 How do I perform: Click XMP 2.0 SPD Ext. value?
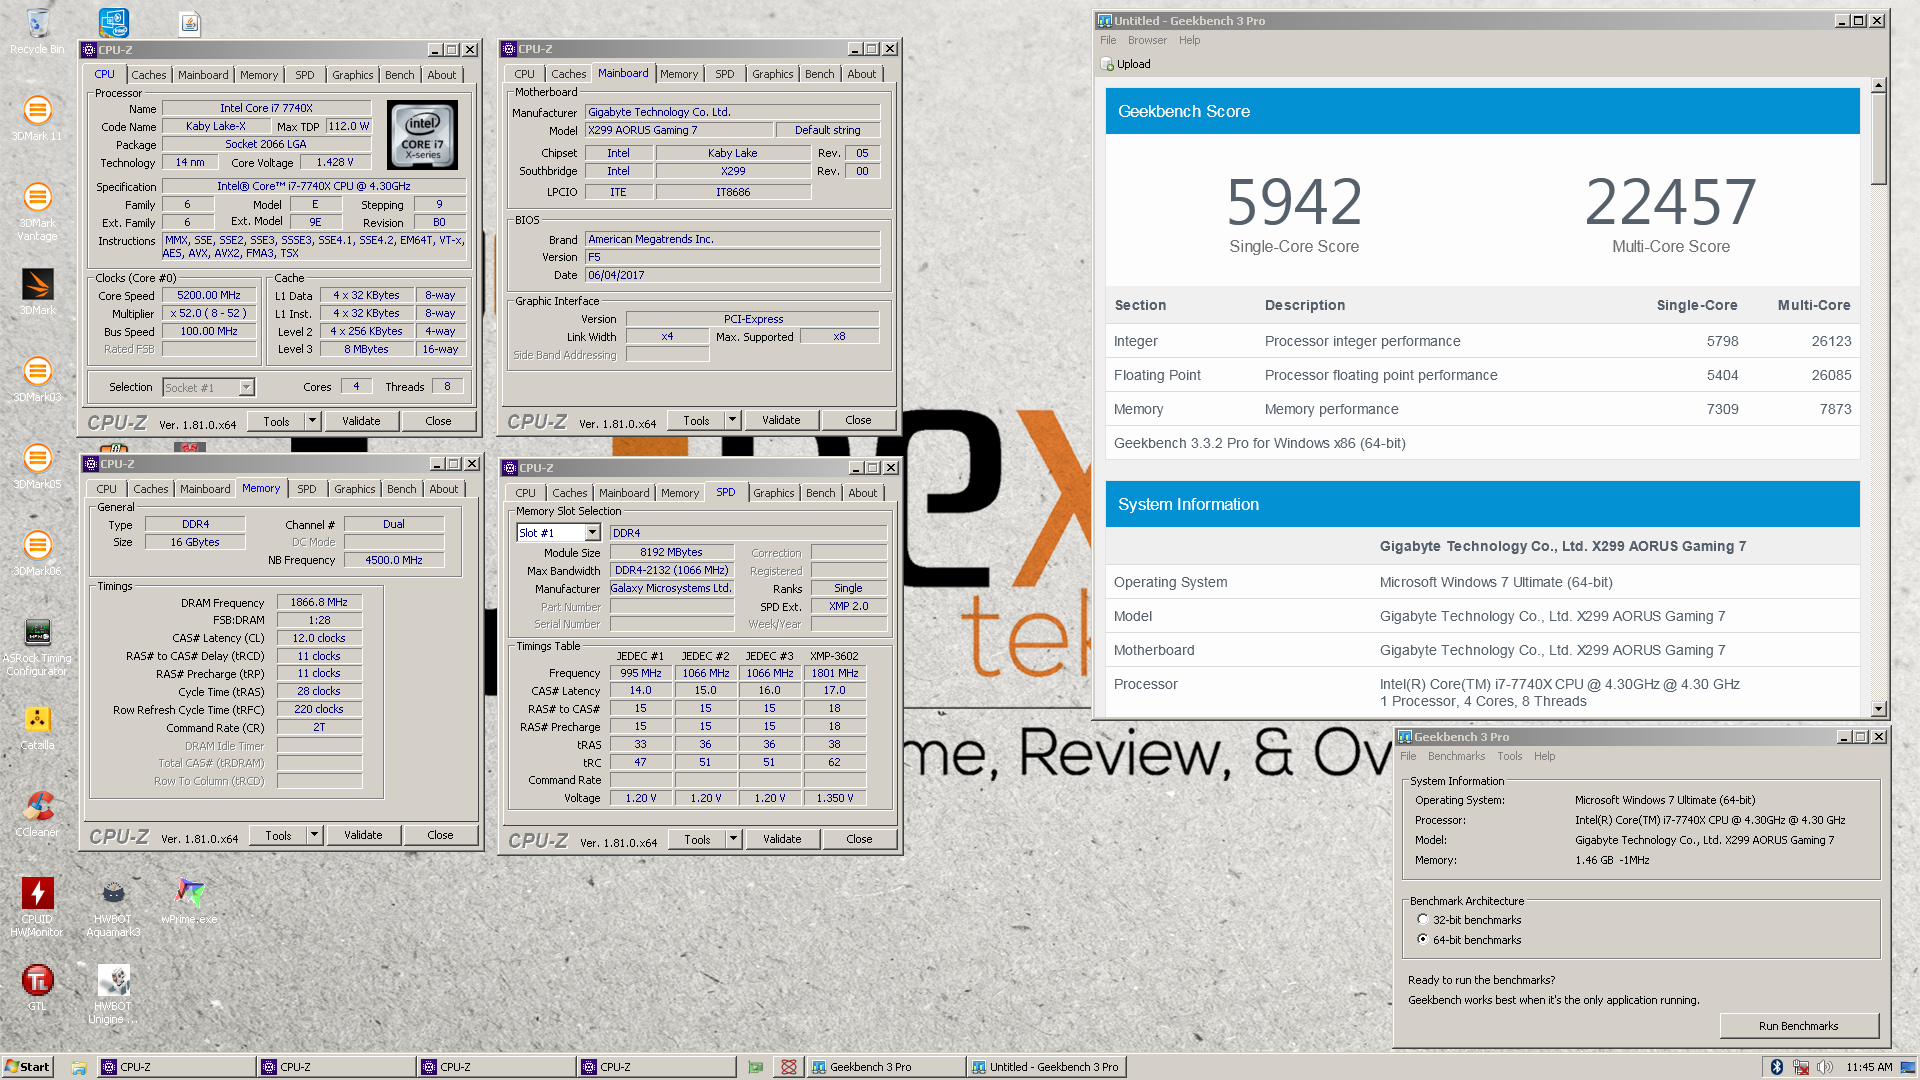tap(848, 606)
